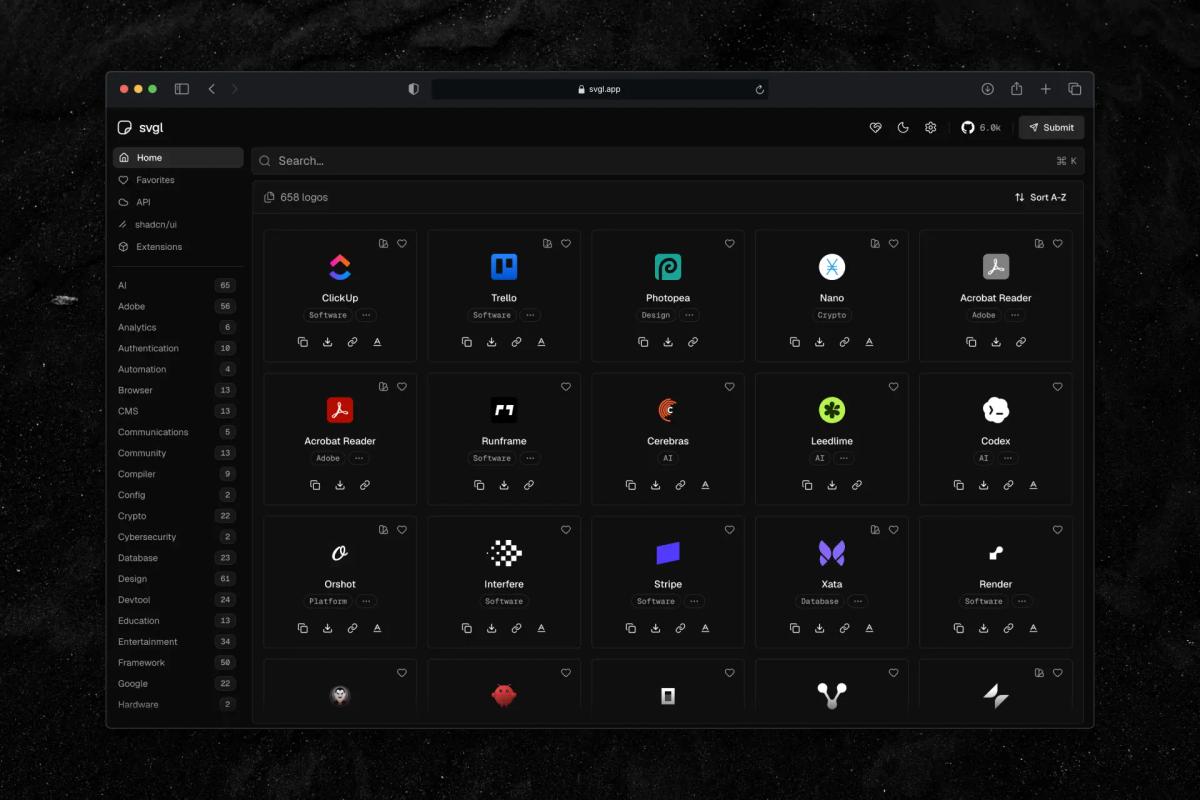Open shadcn/ui in the sidebar
Screen dimensions: 1200x800
pos(178,224)
